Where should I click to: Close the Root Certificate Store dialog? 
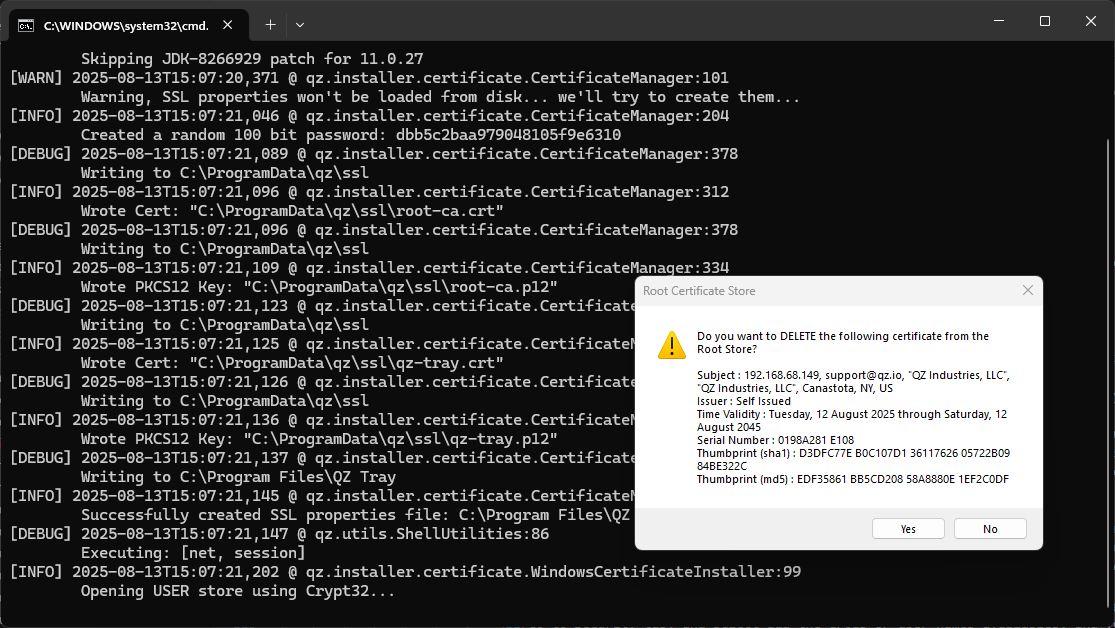click(x=1027, y=291)
